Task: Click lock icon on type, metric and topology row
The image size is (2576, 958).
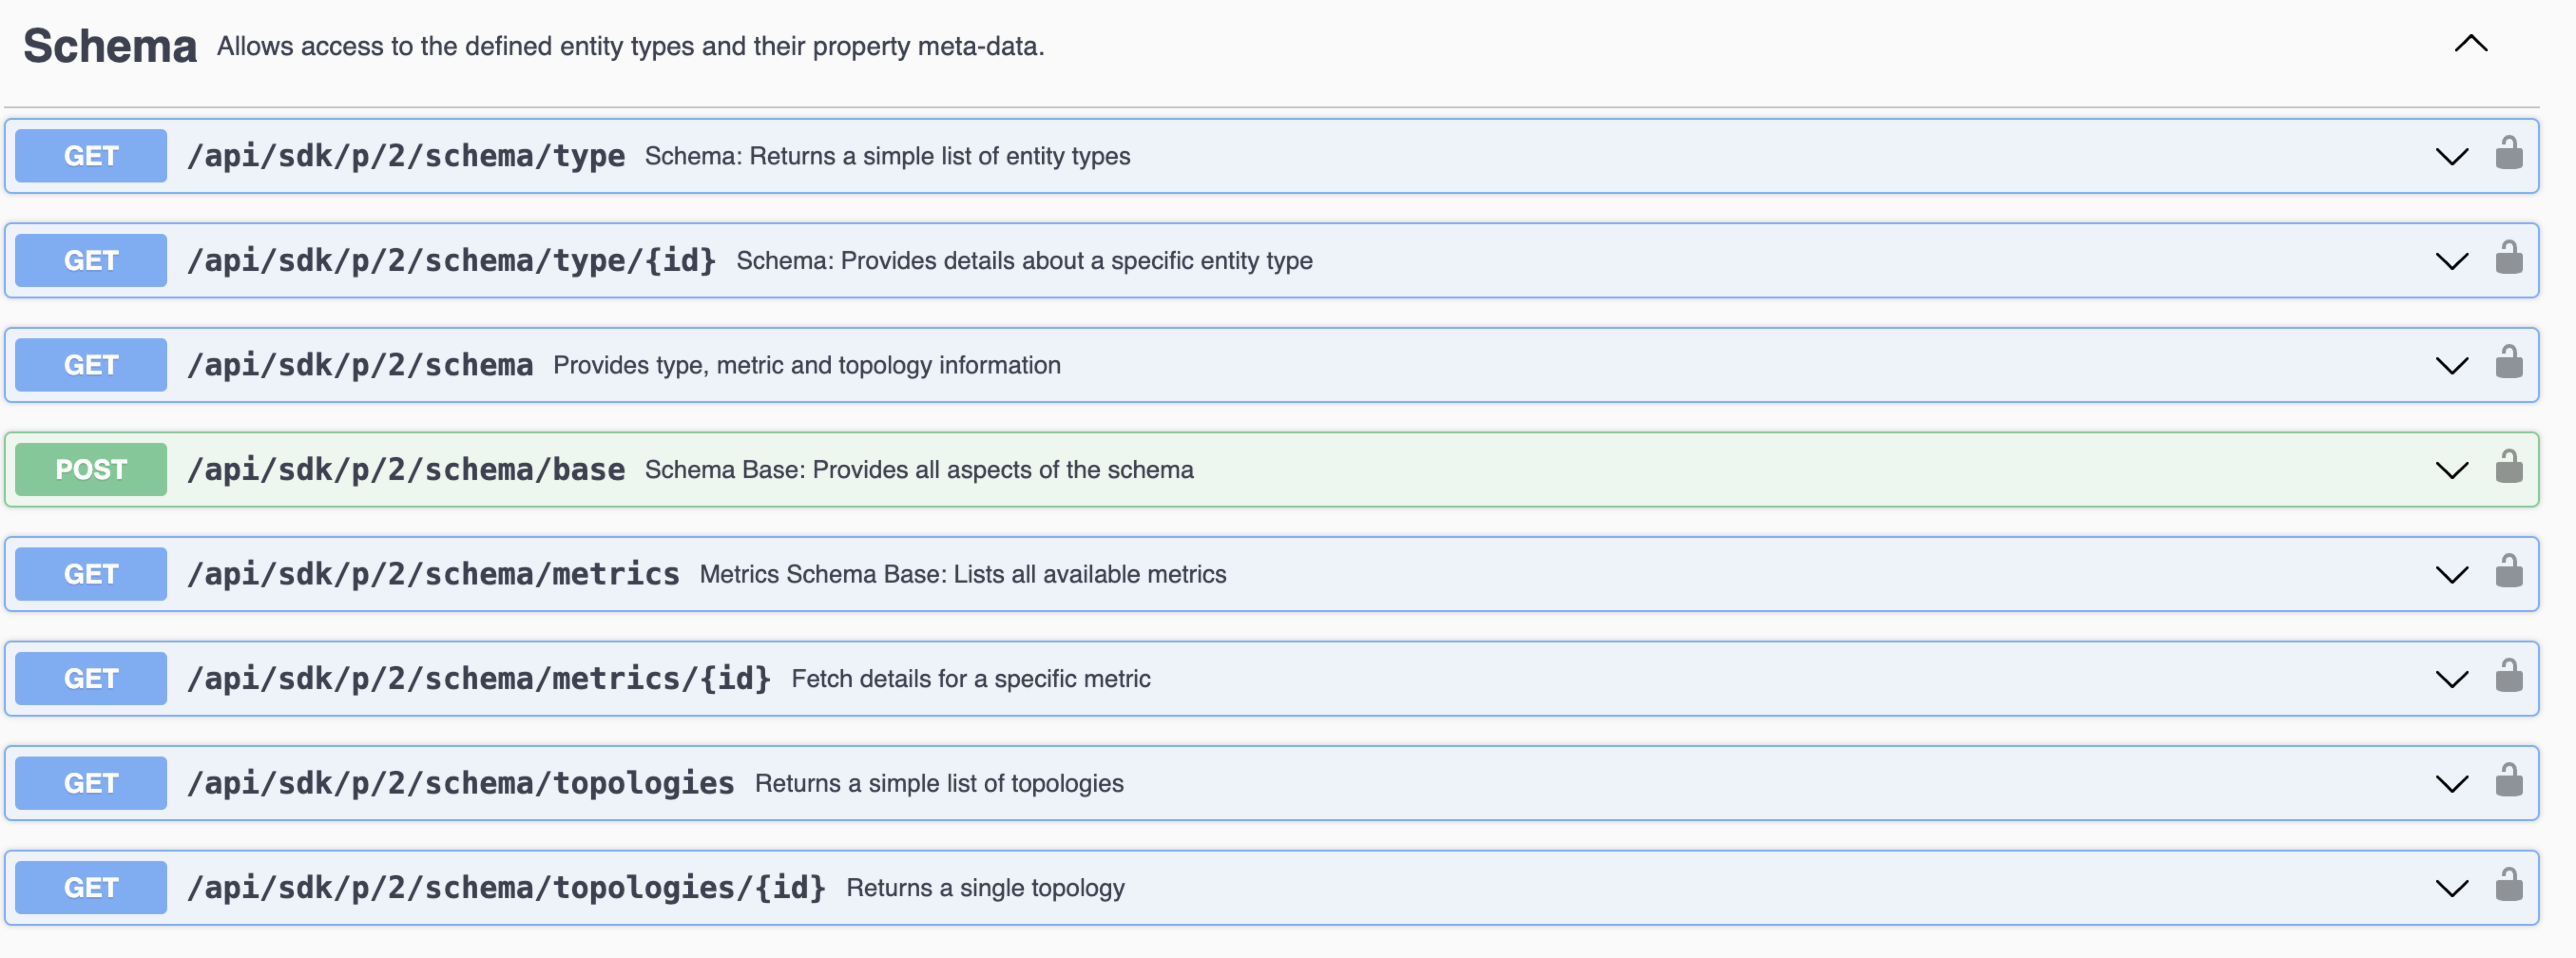Action: pos(2508,362)
